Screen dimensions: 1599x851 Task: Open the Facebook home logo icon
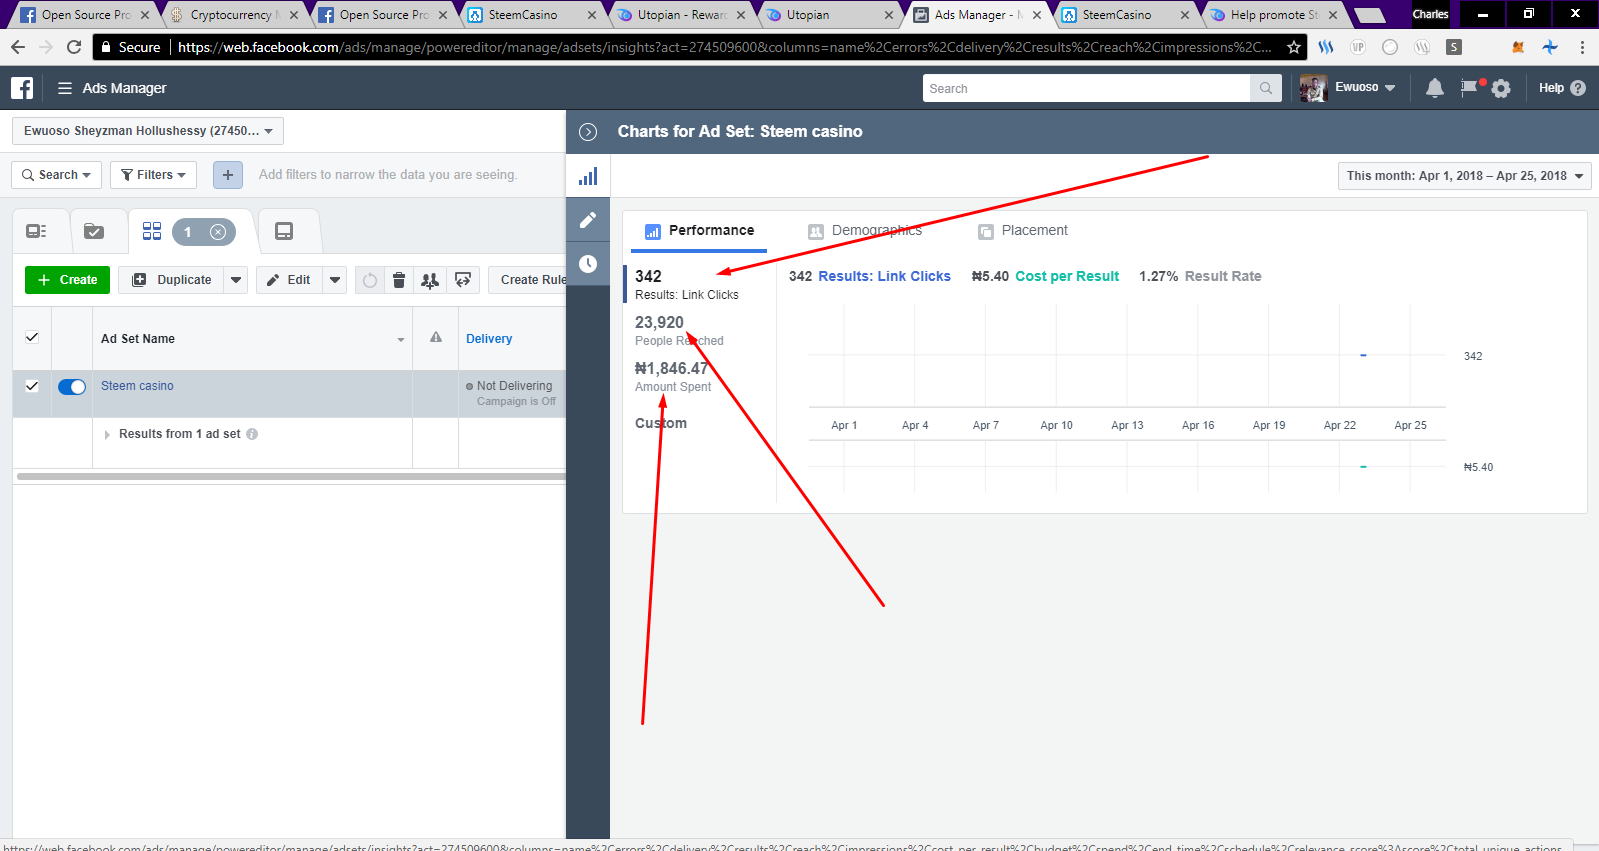[x=22, y=88]
